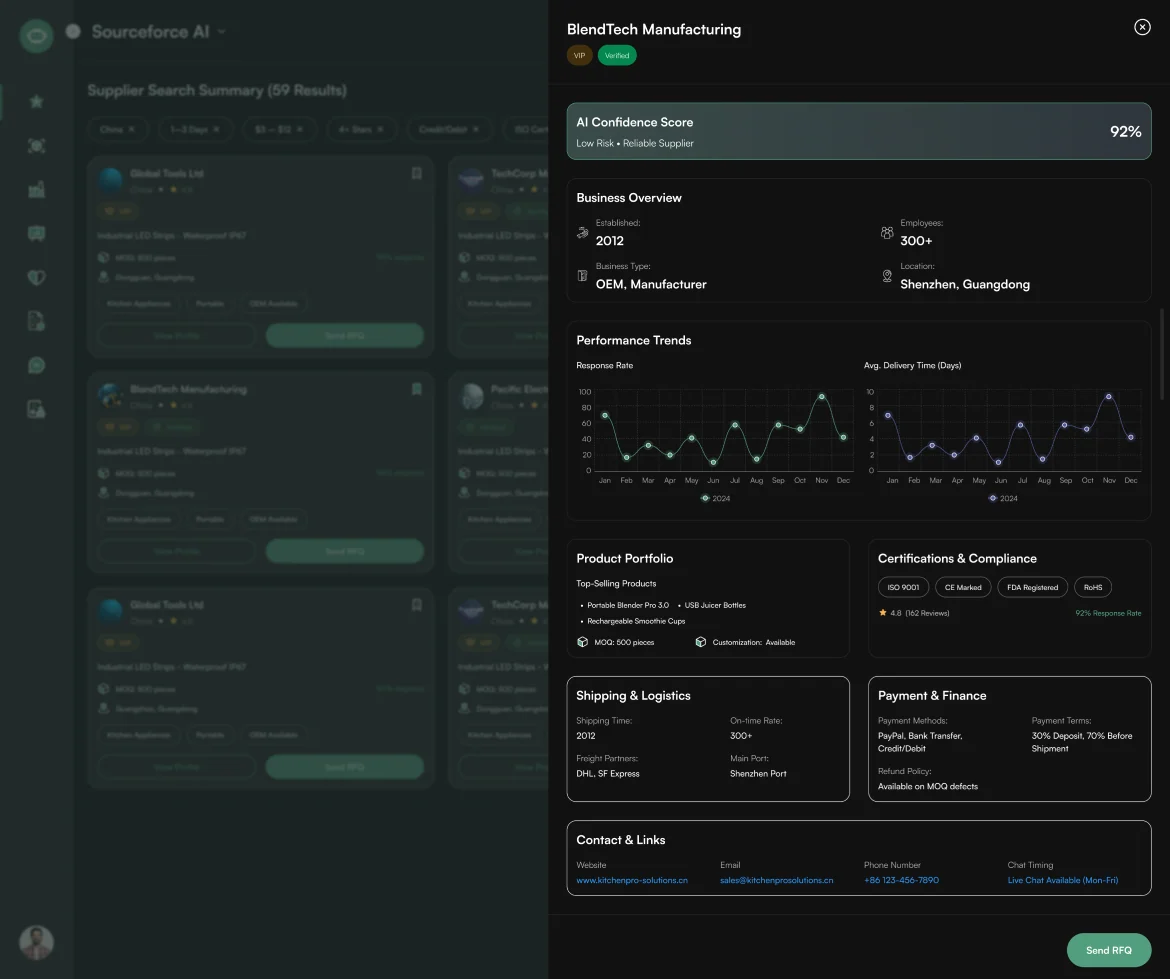Image resolution: width=1170 pixels, height=979 pixels.
Task: Open the star favorites icon in sidebar
Action: pos(36,101)
